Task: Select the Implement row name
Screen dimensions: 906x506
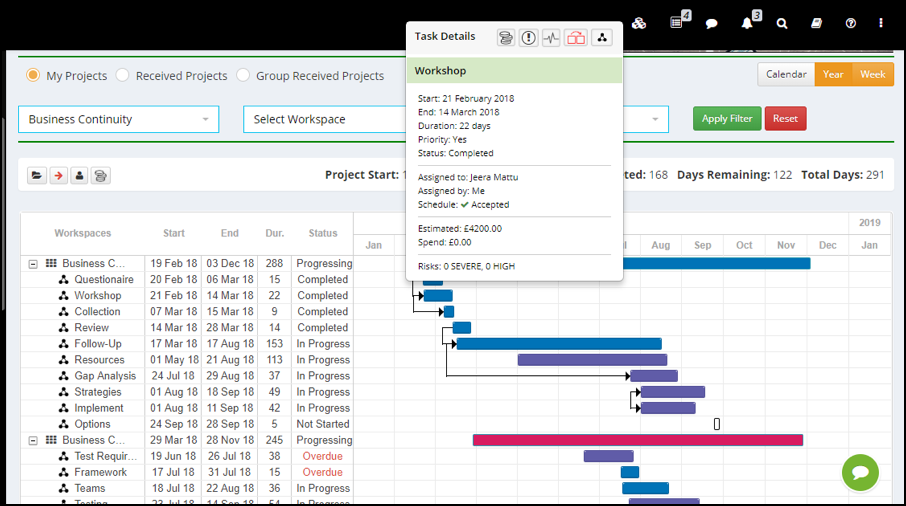Action: pos(99,408)
